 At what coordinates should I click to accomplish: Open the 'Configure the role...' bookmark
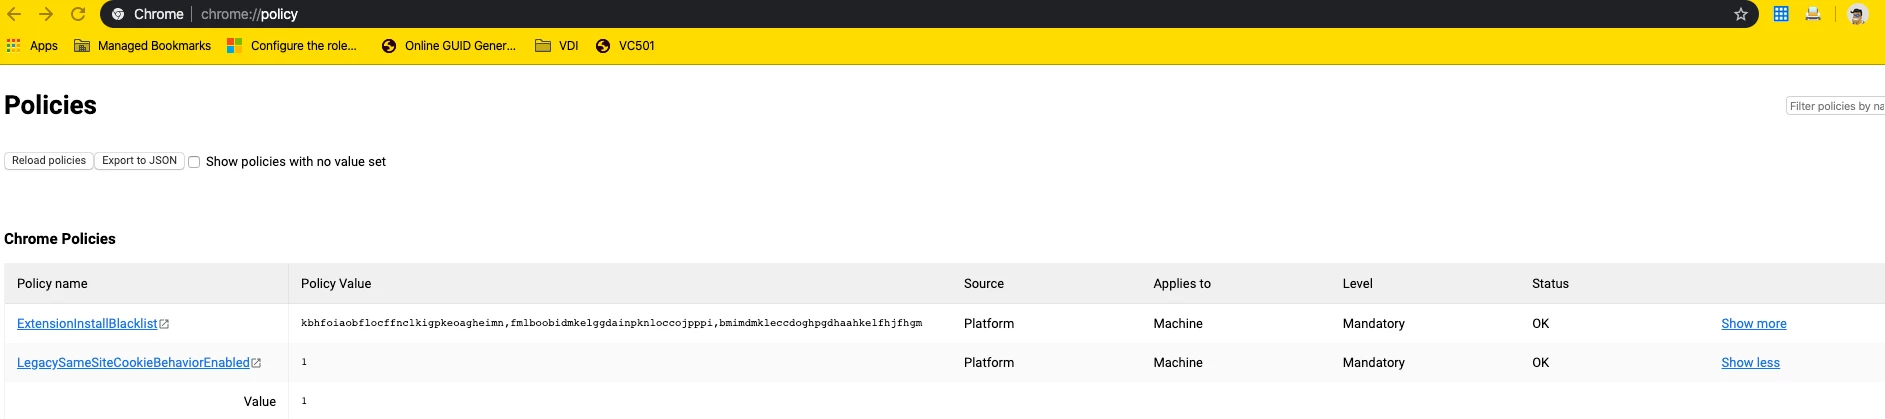click(x=292, y=46)
